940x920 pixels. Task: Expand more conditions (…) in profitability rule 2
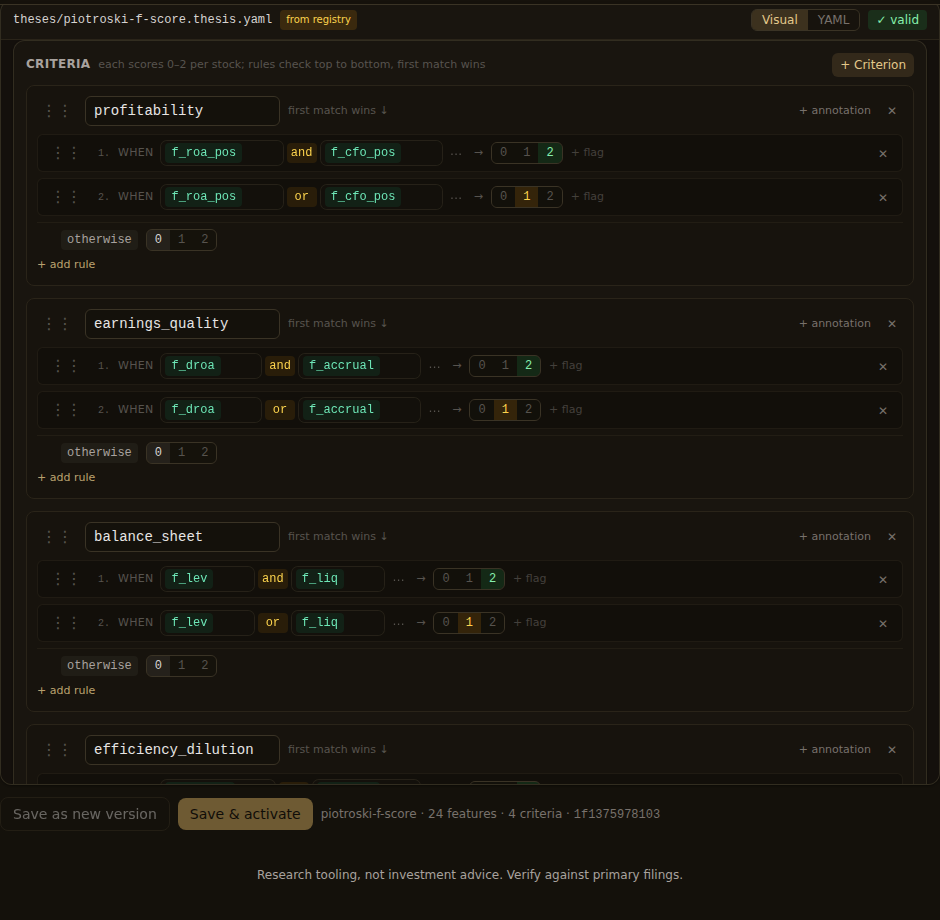(x=456, y=197)
